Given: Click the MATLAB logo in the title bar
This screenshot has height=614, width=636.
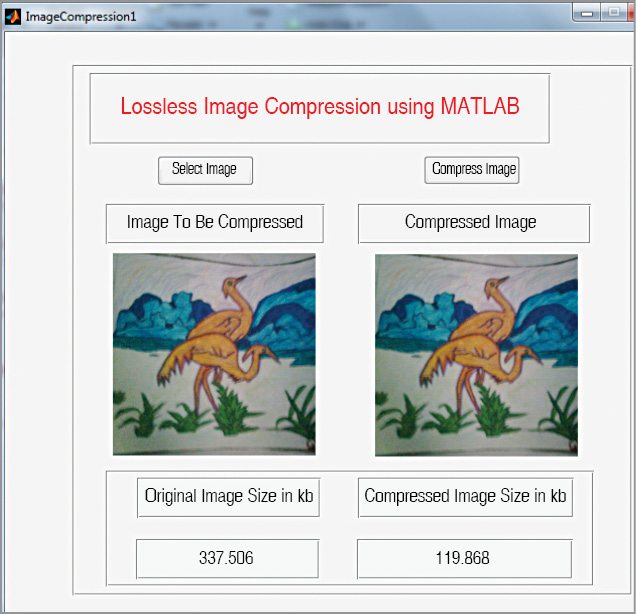Looking at the screenshot, I should (x=13, y=17).
